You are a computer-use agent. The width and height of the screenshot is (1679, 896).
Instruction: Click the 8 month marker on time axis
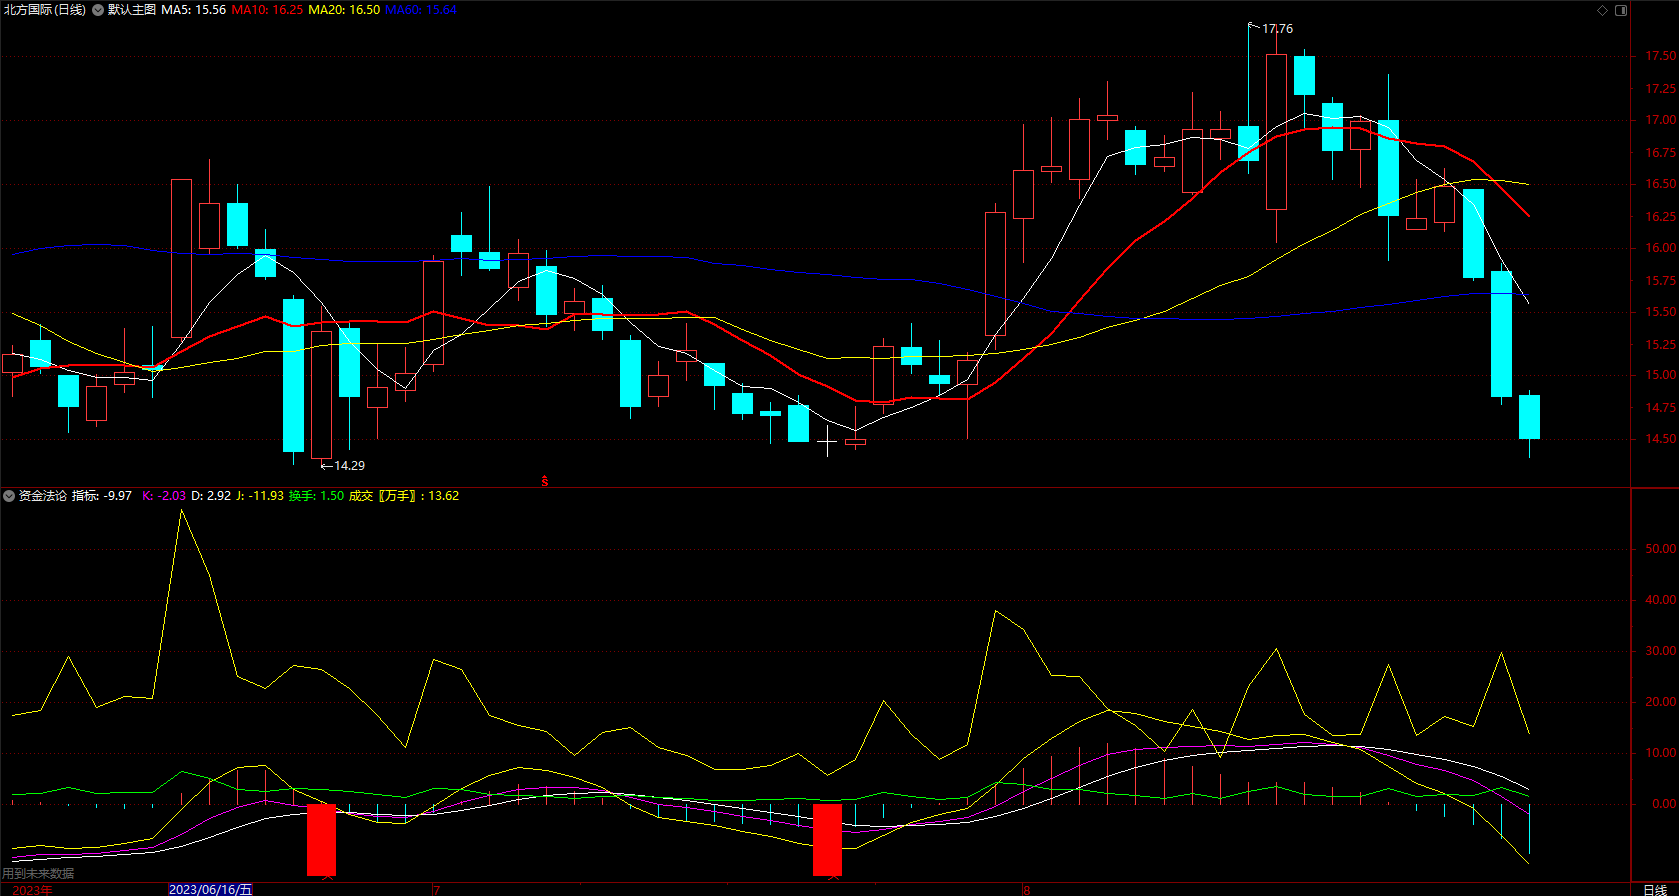point(1027,890)
